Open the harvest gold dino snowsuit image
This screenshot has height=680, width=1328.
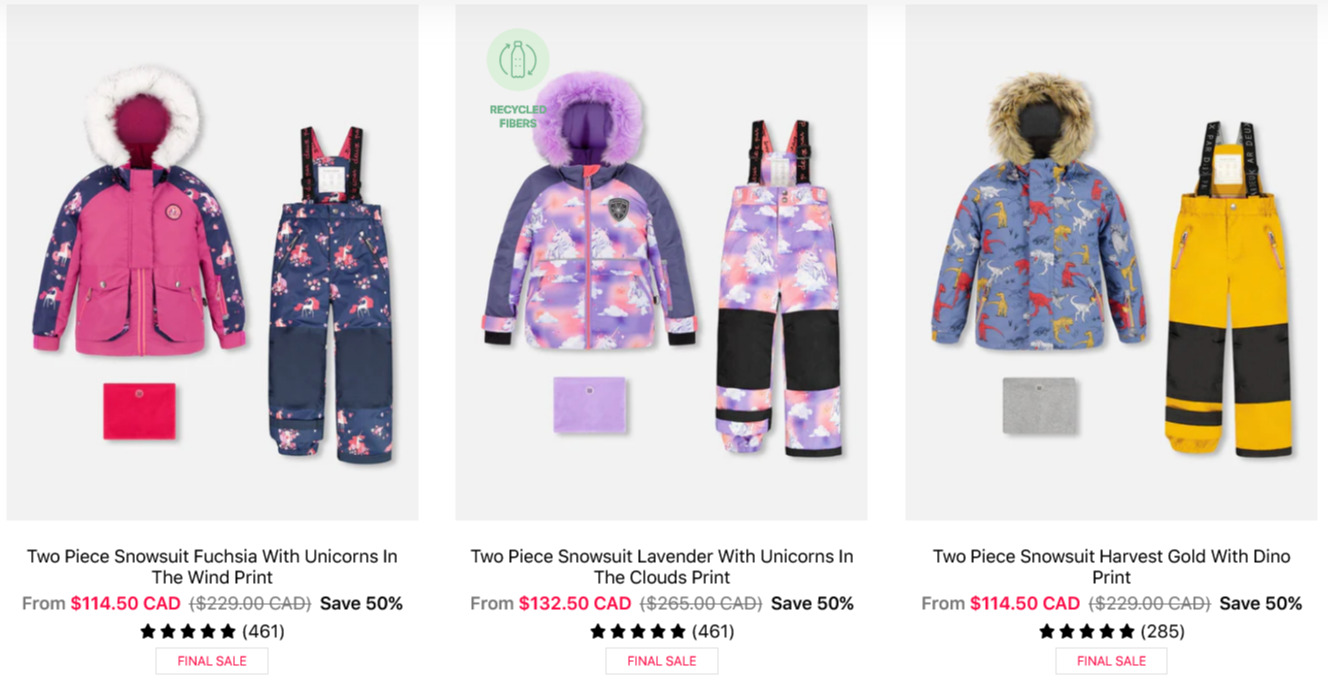tap(1111, 263)
